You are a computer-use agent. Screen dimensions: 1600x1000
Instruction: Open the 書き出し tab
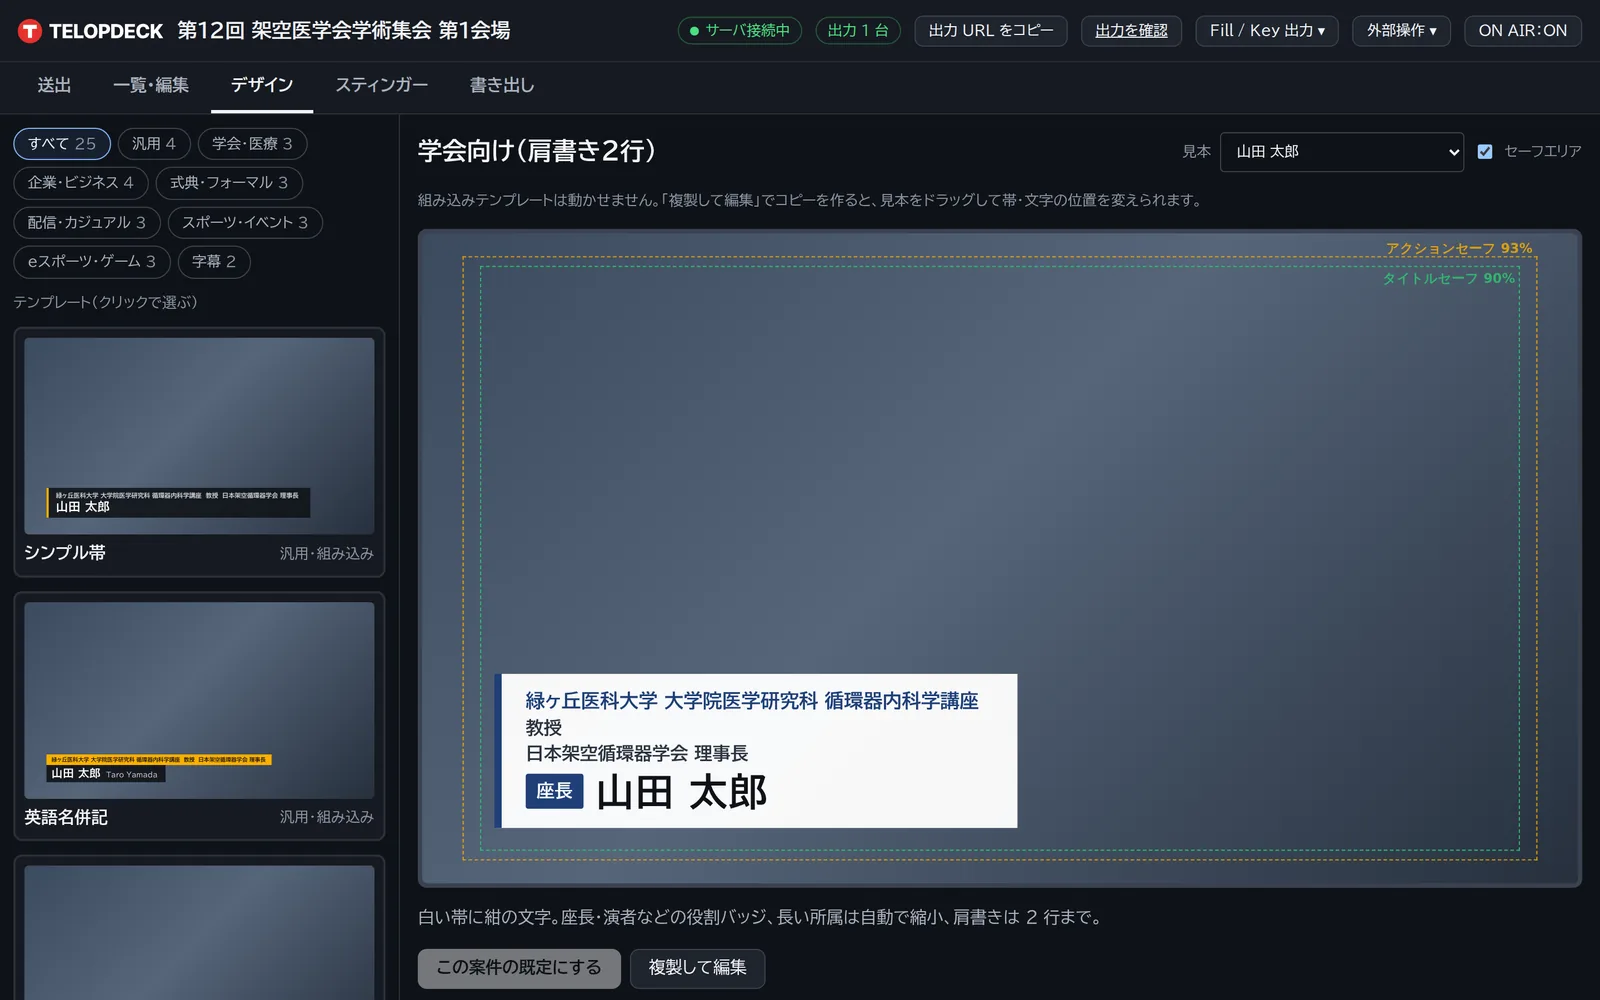point(502,86)
